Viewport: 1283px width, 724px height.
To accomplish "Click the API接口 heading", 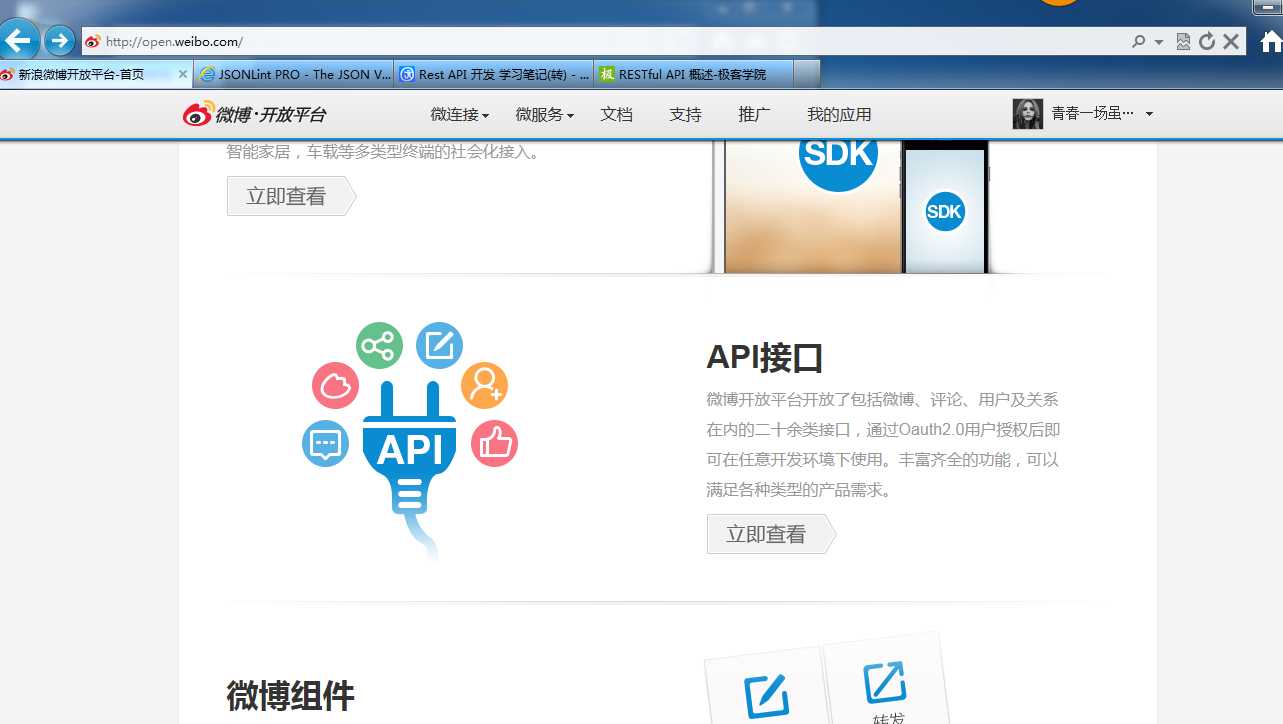I will [765, 357].
